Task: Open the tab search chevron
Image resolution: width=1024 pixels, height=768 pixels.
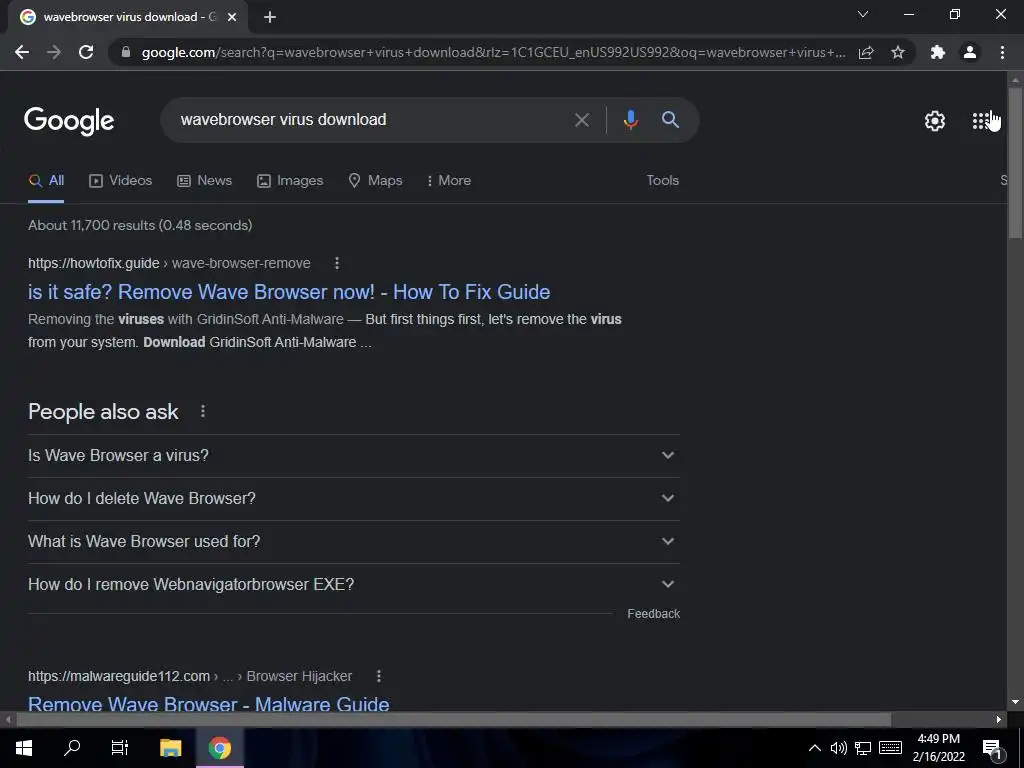Action: [x=863, y=14]
